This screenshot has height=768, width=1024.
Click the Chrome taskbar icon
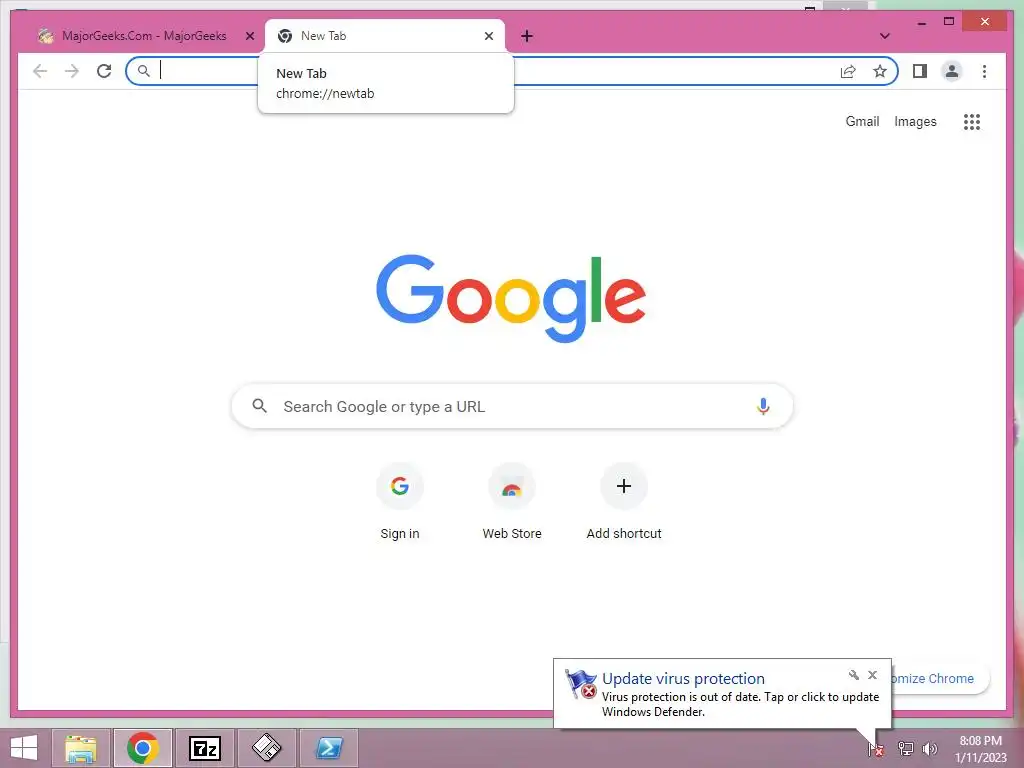pyautogui.click(x=142, y=748)
